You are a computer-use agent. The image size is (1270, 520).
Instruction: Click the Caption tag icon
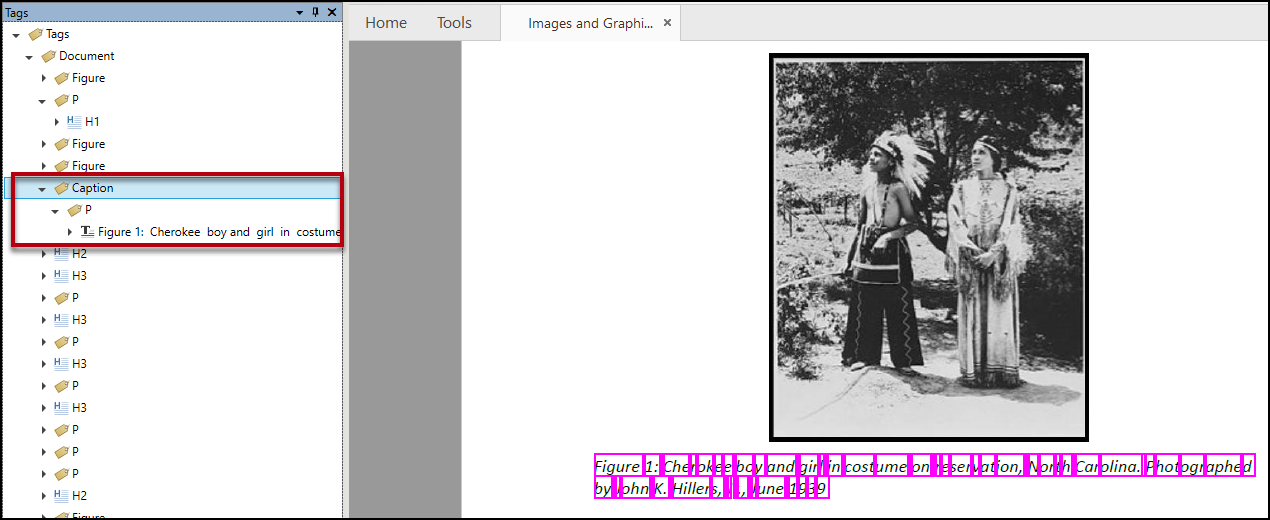tap(61, 188)
